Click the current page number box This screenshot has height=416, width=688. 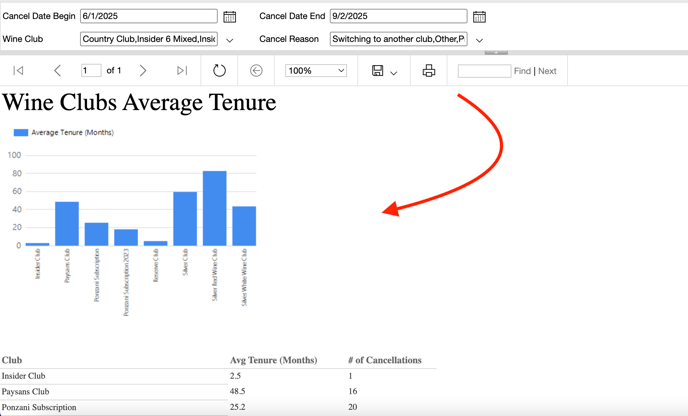point(90,71)
